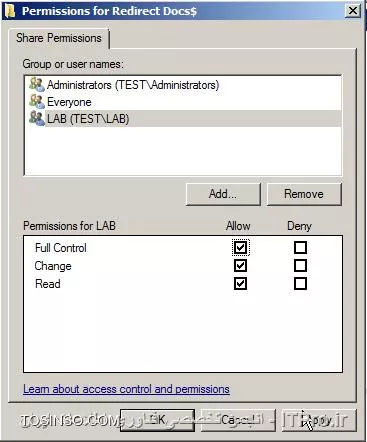The width and height of the screenshot is (367, 442).
Task: Check Deny for Read permission
Action: coord(300,284)
